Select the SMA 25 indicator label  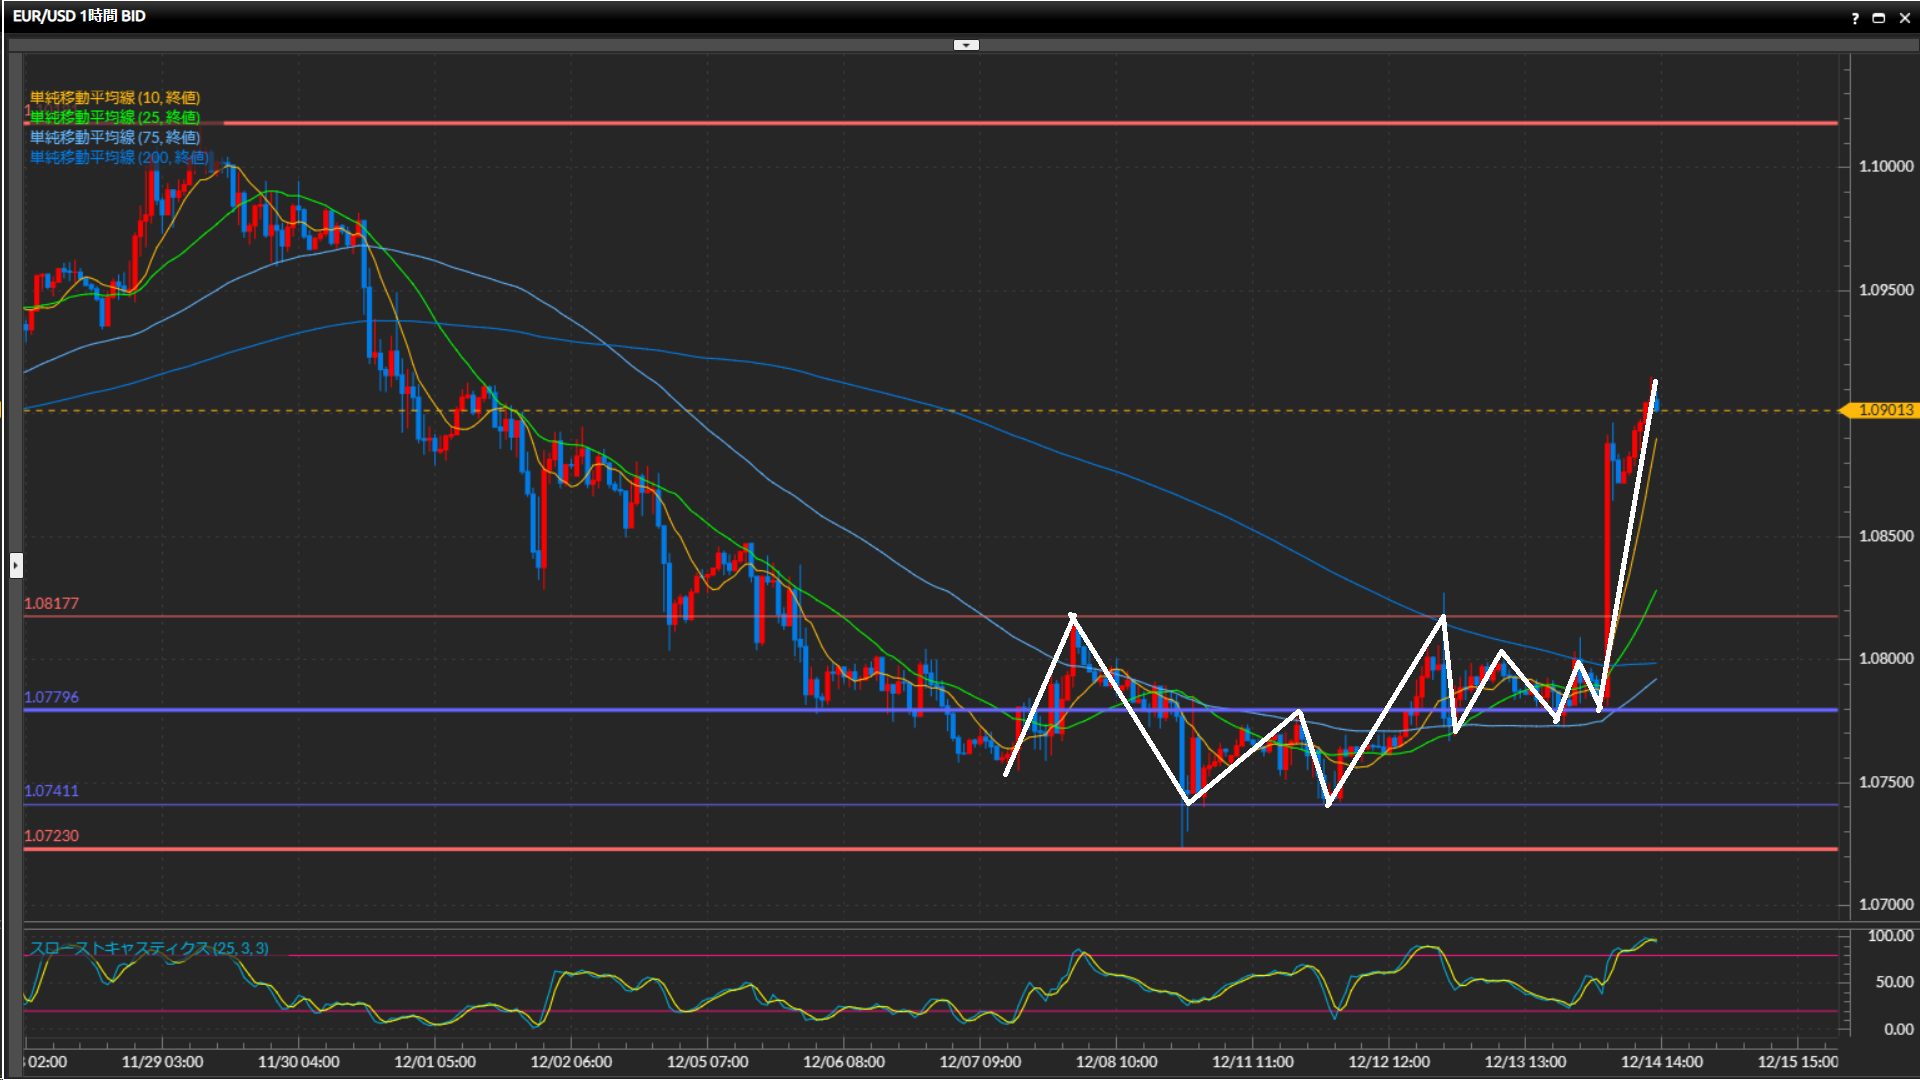pyautogui.click(x=115, y=117)
